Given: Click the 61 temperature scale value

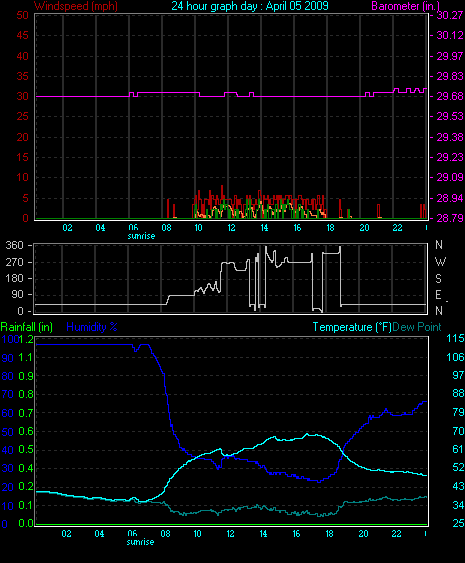Looking at the screenshot, I should pos(458,449).
